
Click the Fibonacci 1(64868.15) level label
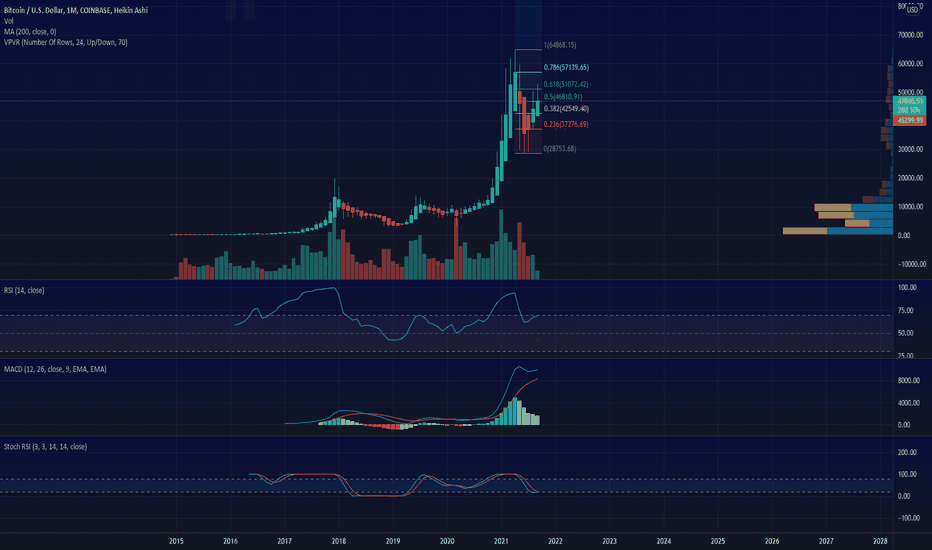point(559,45)
